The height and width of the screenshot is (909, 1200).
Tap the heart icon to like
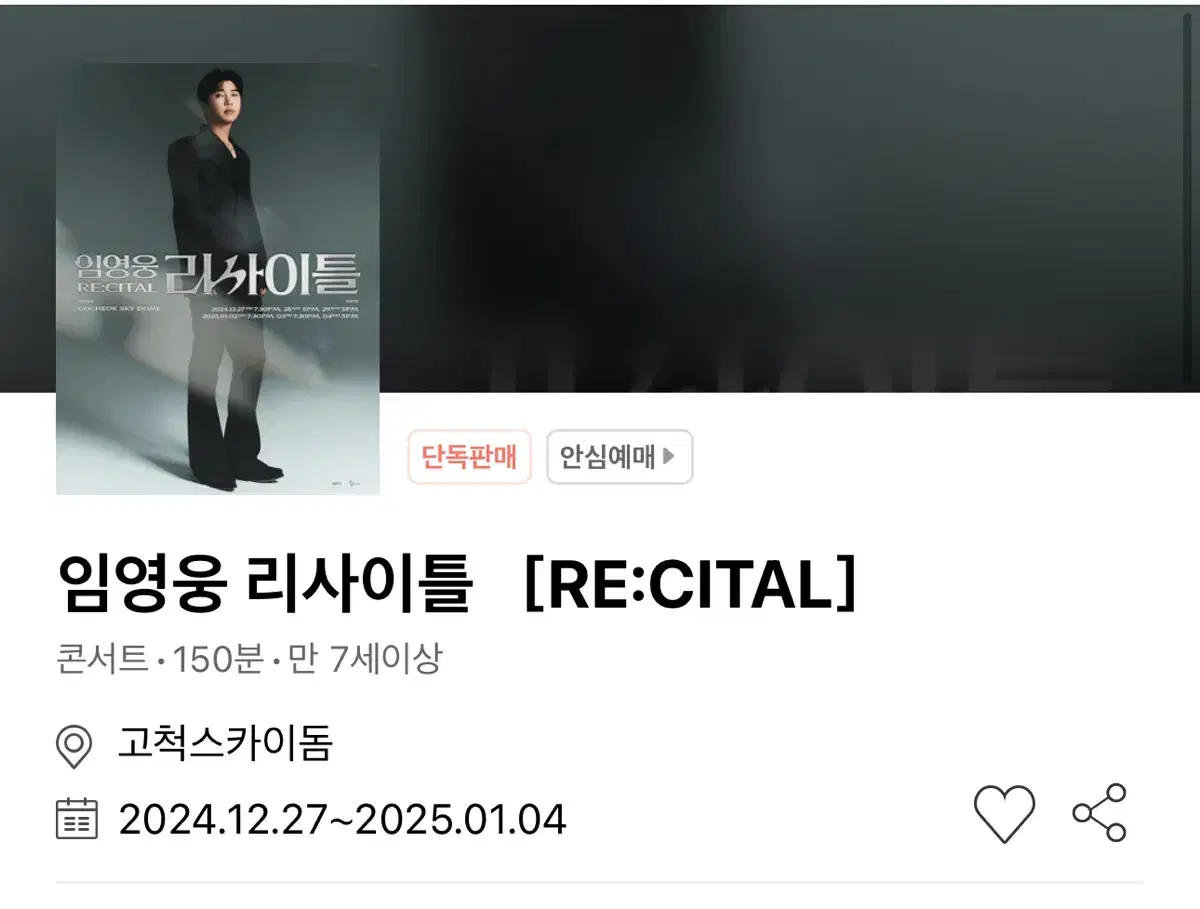point(1004,813)
